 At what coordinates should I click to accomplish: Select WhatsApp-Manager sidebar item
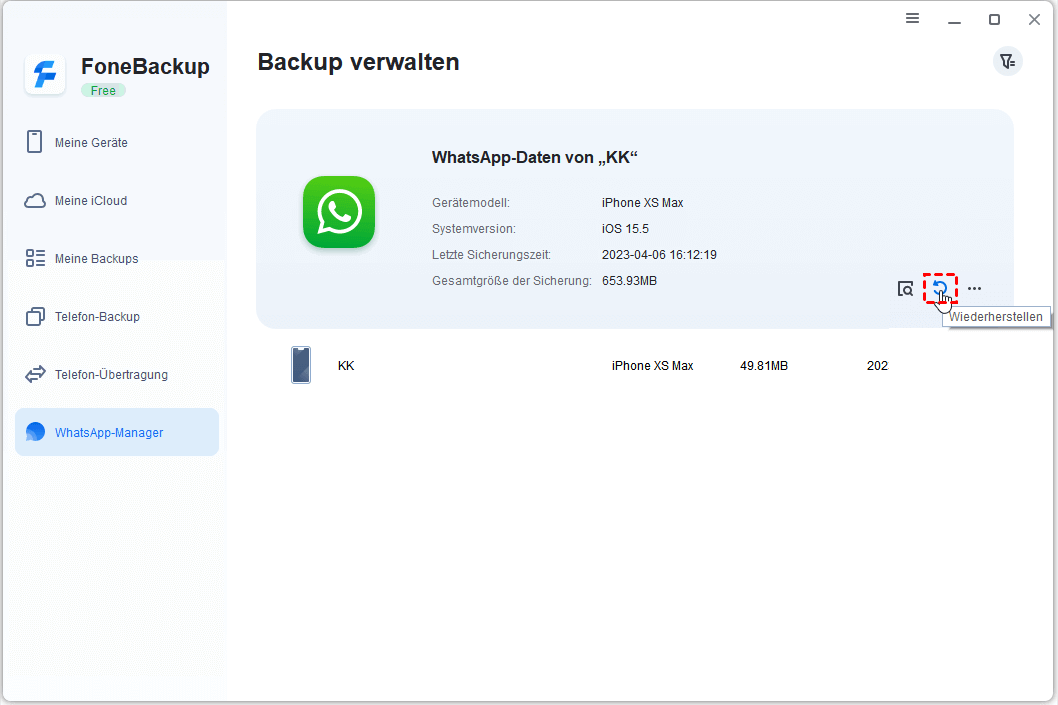click(117, 432)
